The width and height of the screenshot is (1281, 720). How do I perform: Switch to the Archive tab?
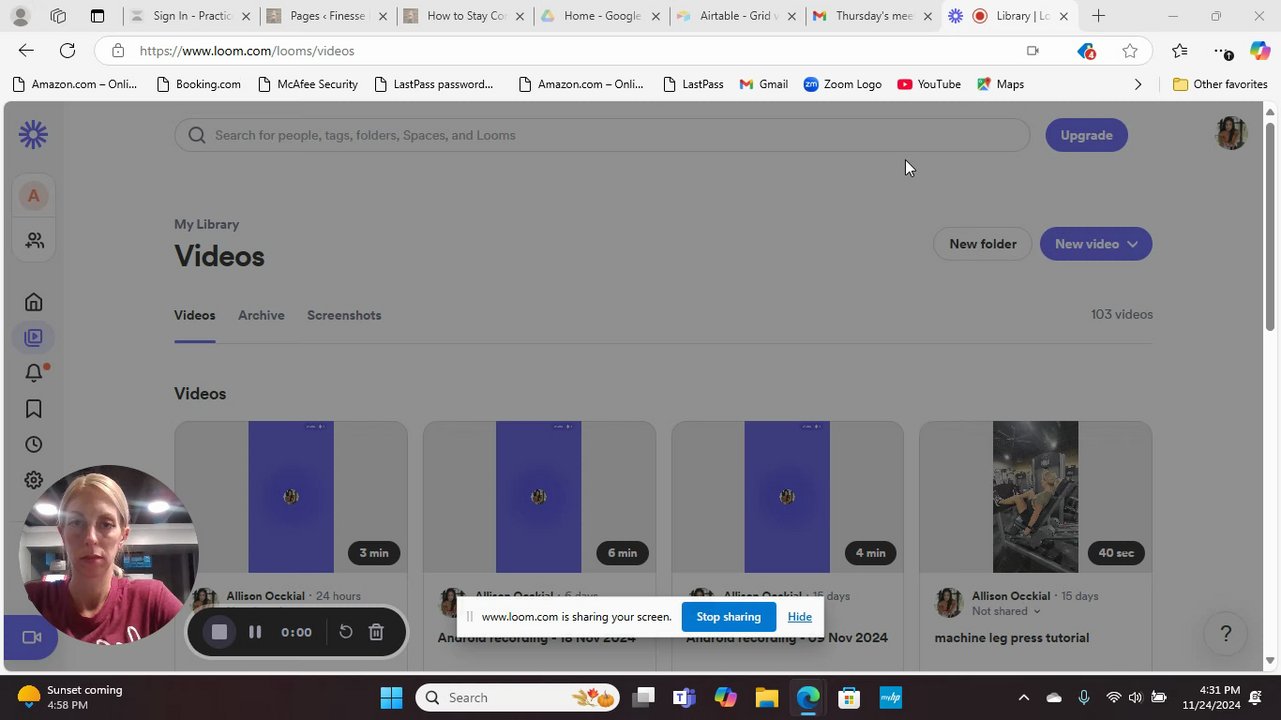coord(261,315)
